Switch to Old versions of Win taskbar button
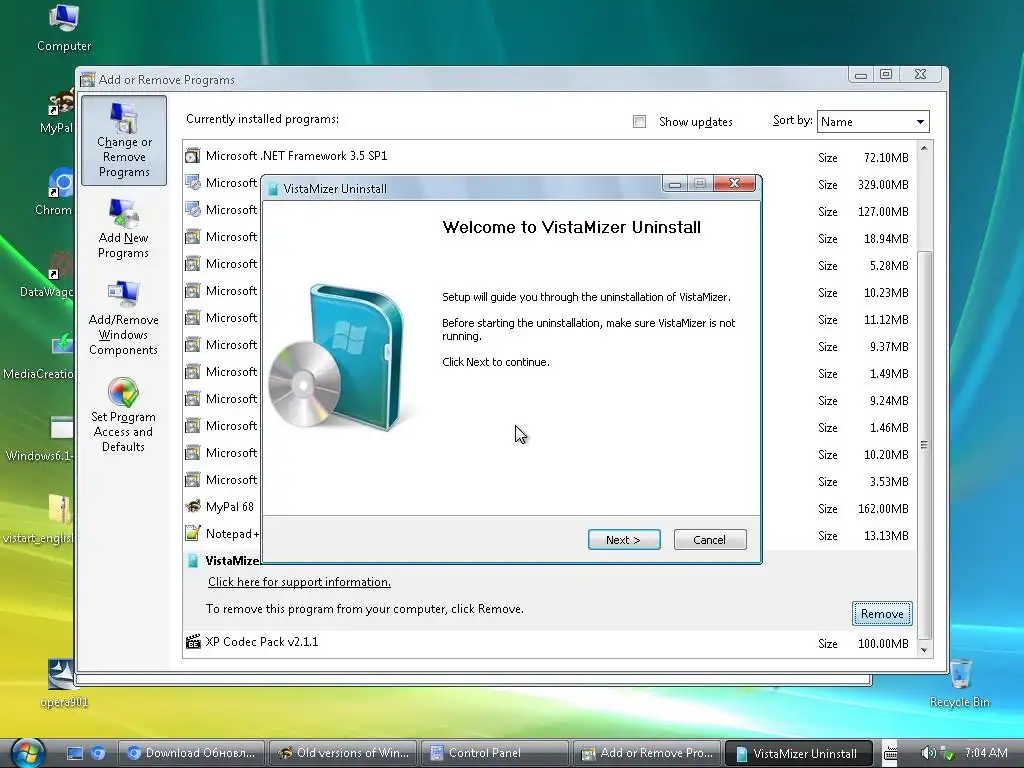The width and height of the screenshot is (1024, 768). (x=344, y=753)
